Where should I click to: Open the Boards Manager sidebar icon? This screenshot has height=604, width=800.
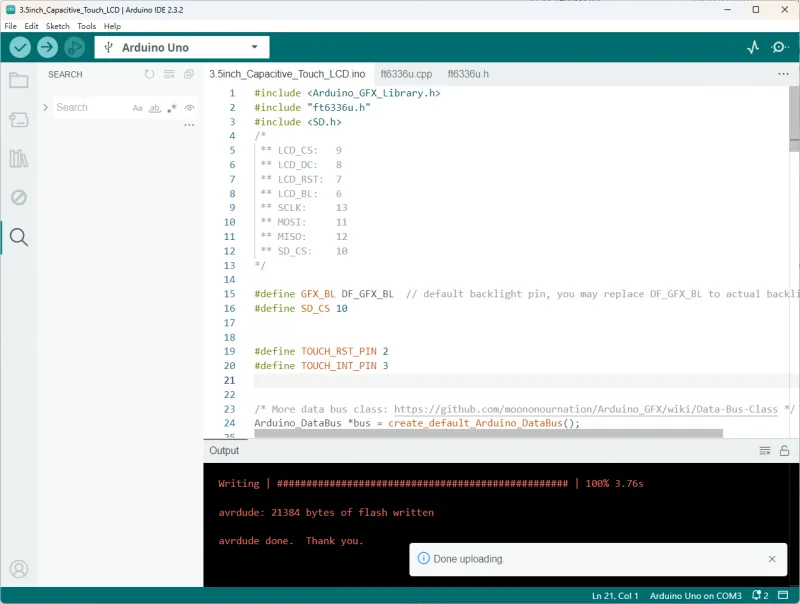[x=19, y=120]
